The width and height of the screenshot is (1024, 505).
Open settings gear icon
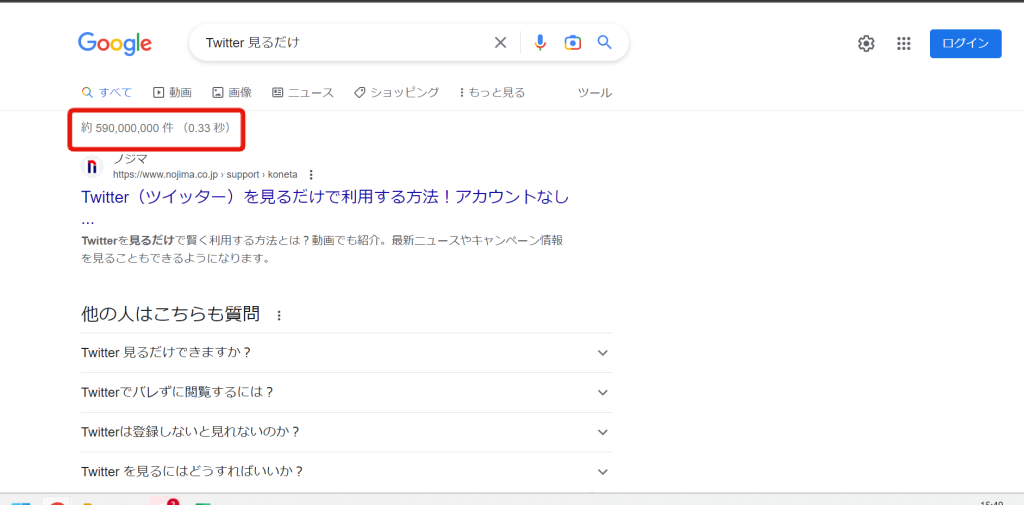(866, 44)
